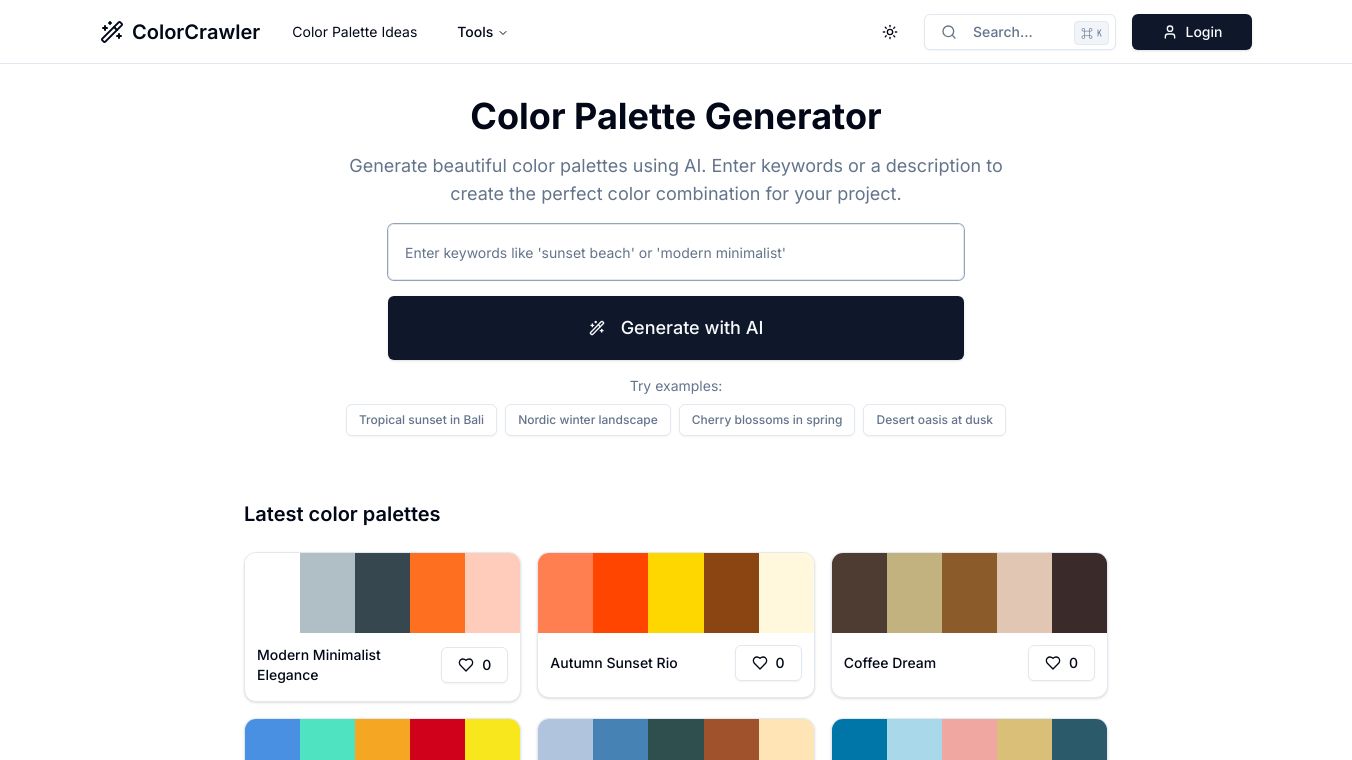Click the ColorCrawler home link text

[196, 32]
